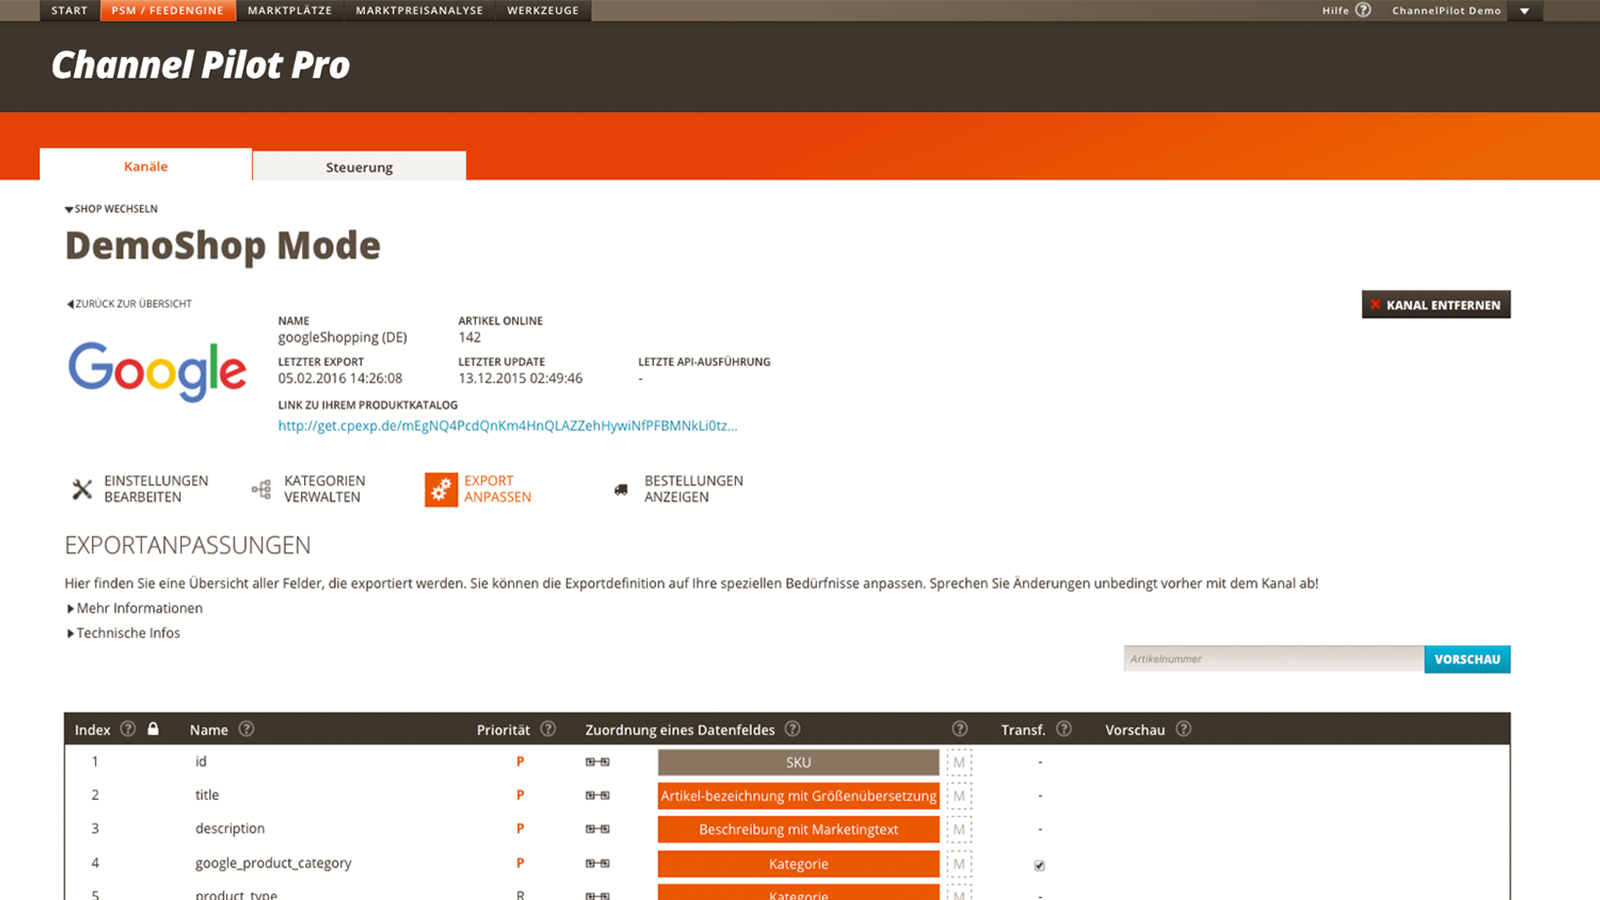This screenshot has height=900, width=1600.
Task: Click help icon next to Vorschau header
Action: (x=1184, y=729)
